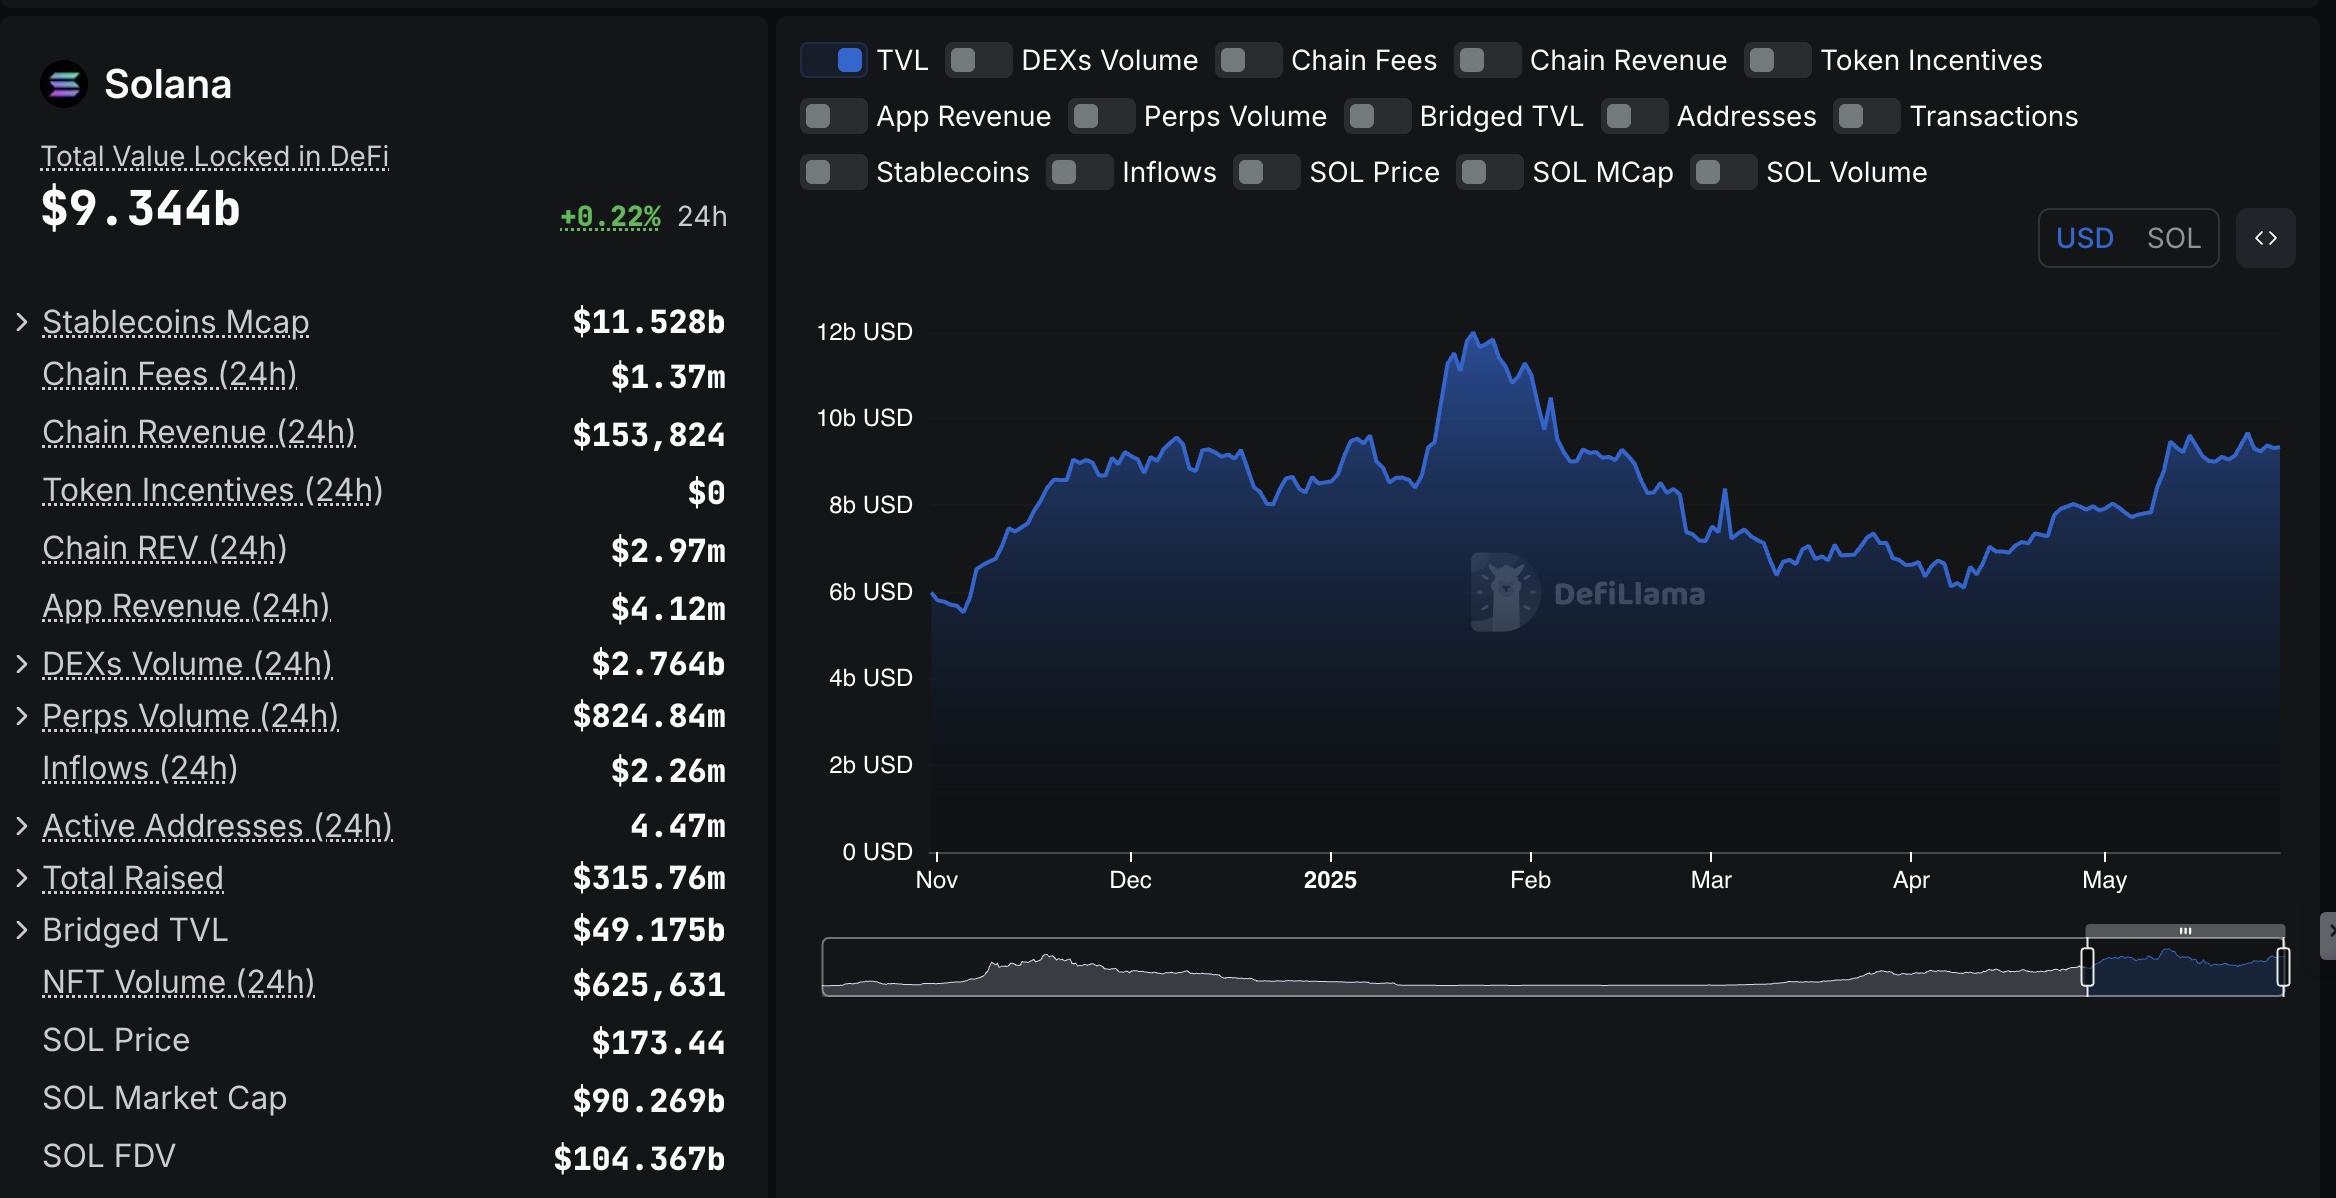
Task: Click the Solana logo icon
Action: click(x=64, y=85)
